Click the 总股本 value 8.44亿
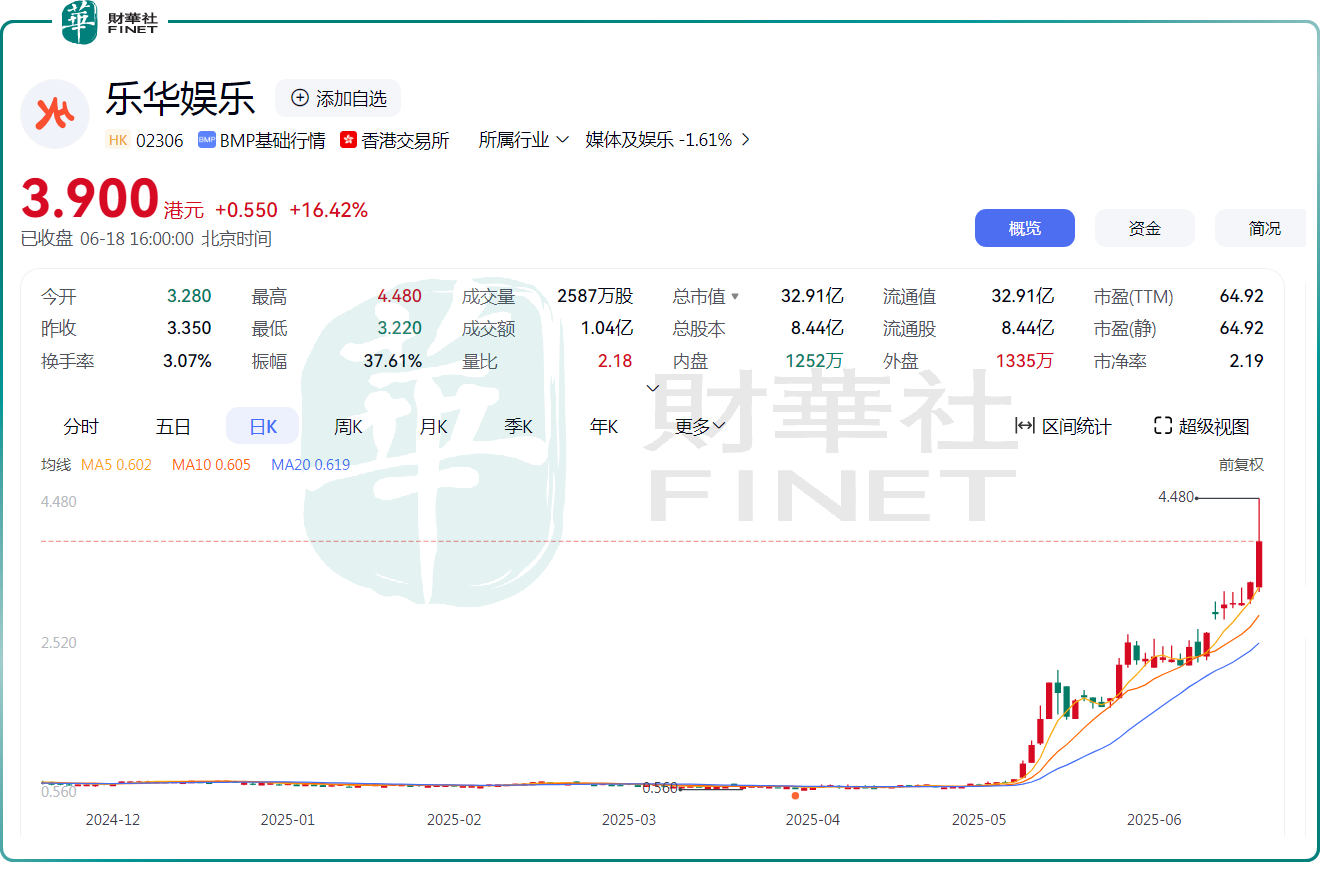 pyautogui.click(x=817, y=328)
